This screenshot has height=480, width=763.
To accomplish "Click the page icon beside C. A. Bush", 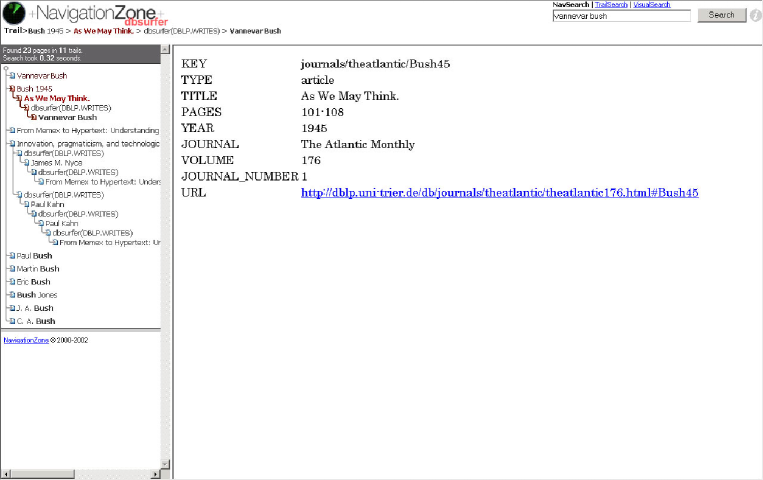I will (12, 321).
